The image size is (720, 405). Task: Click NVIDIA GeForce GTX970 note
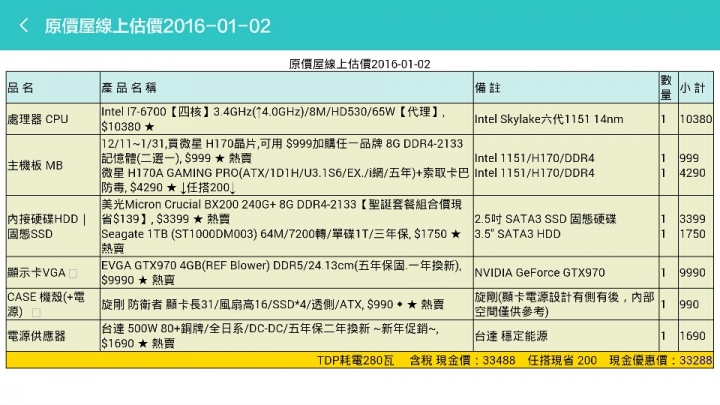(x=540, y=273)
